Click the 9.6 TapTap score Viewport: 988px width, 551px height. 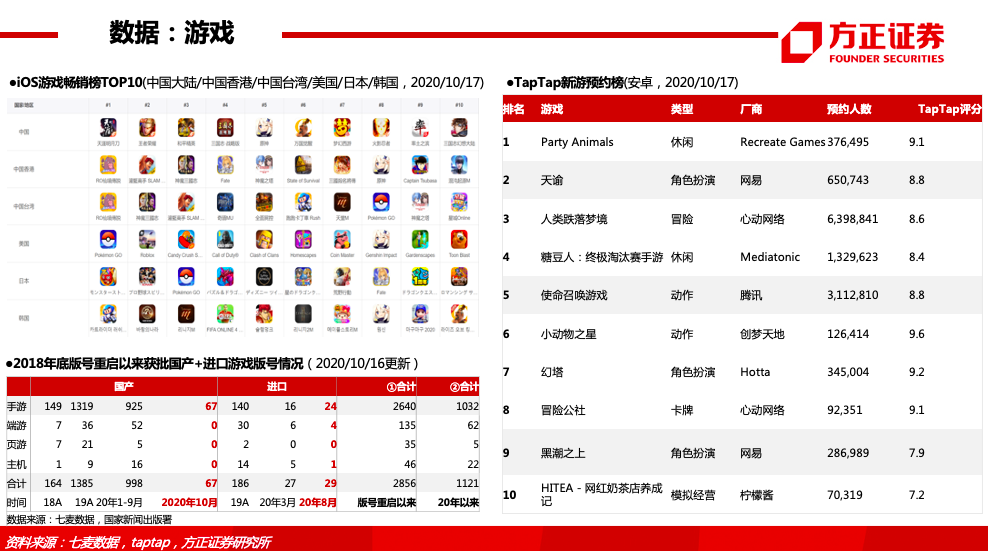(917, 334)
